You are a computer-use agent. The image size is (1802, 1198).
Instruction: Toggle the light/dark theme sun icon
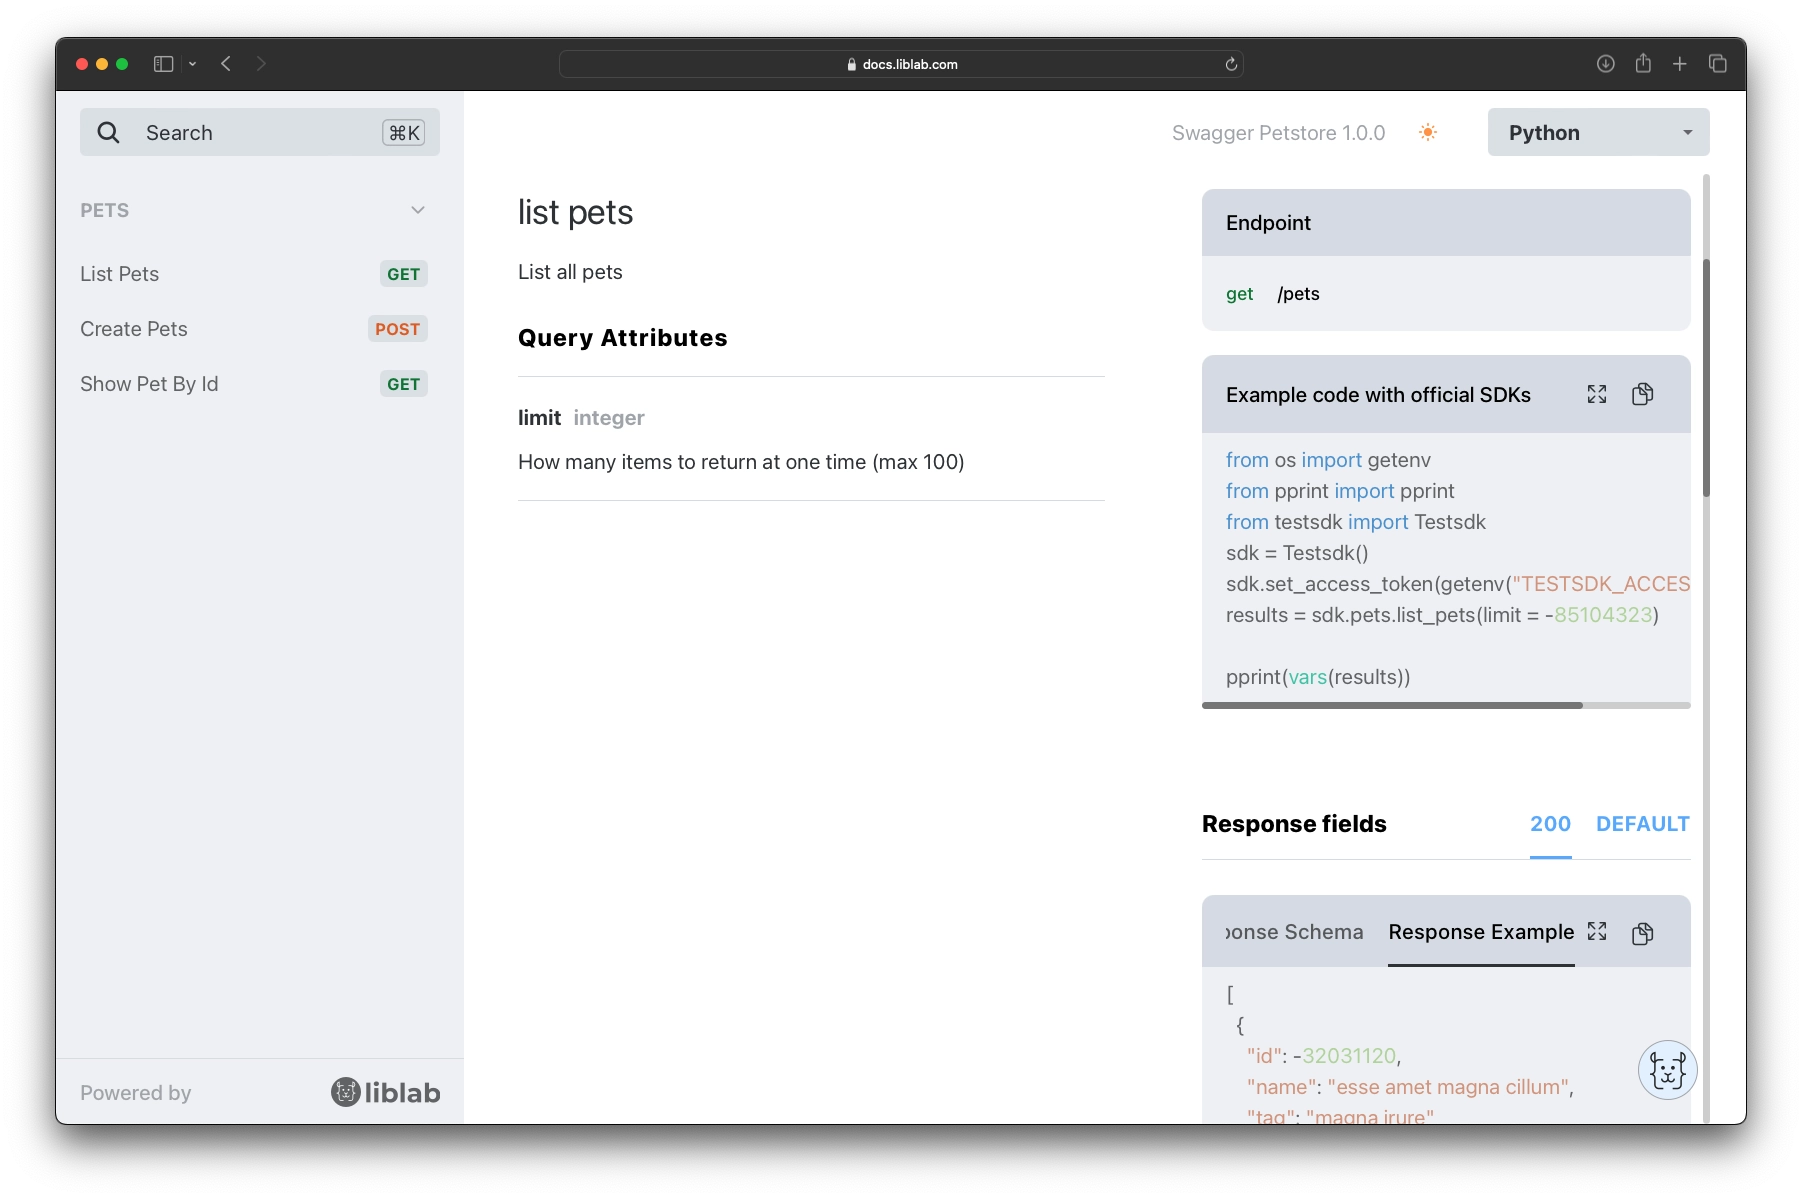pyautogui.click(x=1428, y=132)
